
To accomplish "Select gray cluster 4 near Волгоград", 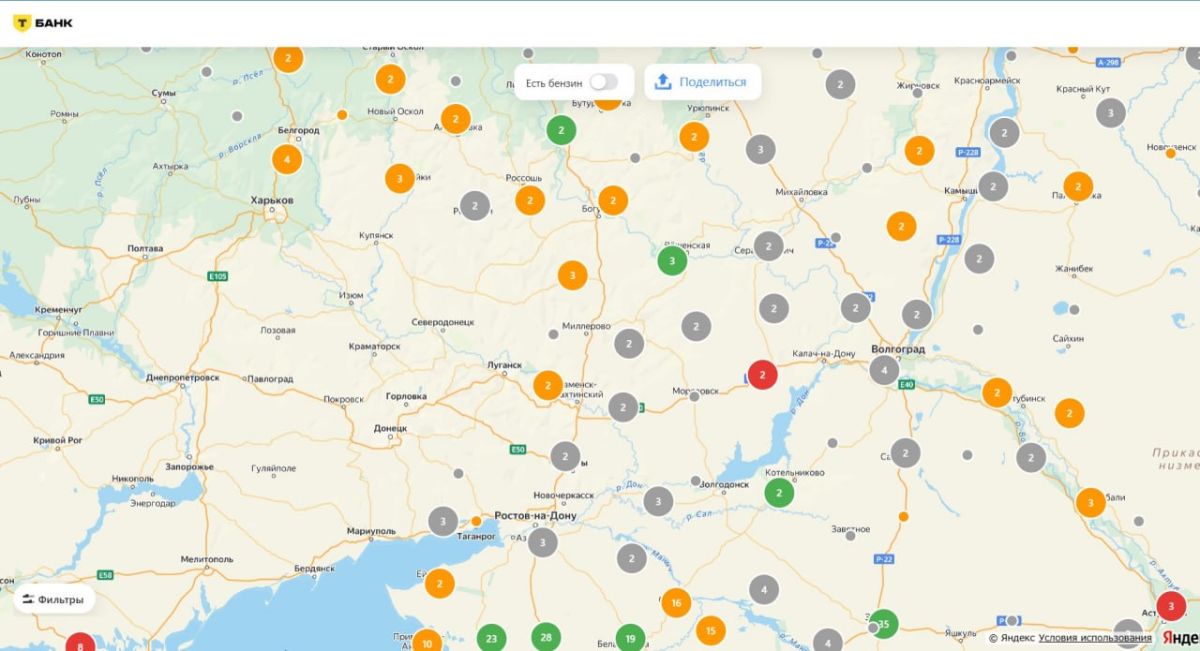I will 884,371.
